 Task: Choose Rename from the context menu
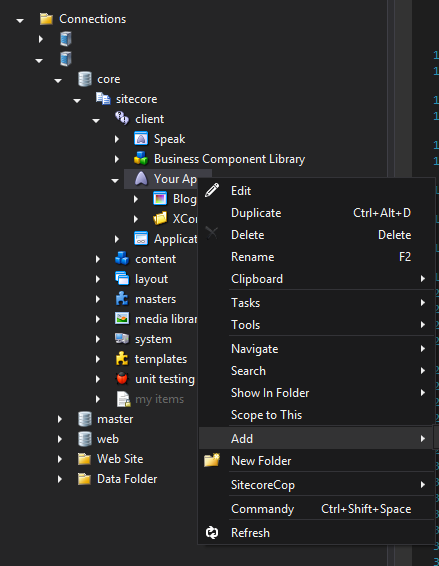tap(316, 257)
